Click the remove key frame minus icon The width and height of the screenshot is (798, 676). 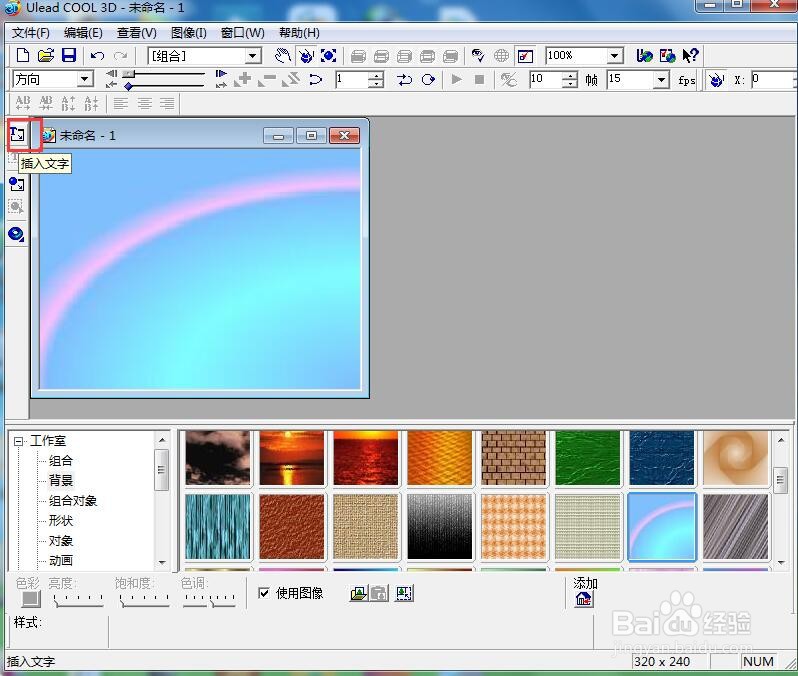(267, 79)
